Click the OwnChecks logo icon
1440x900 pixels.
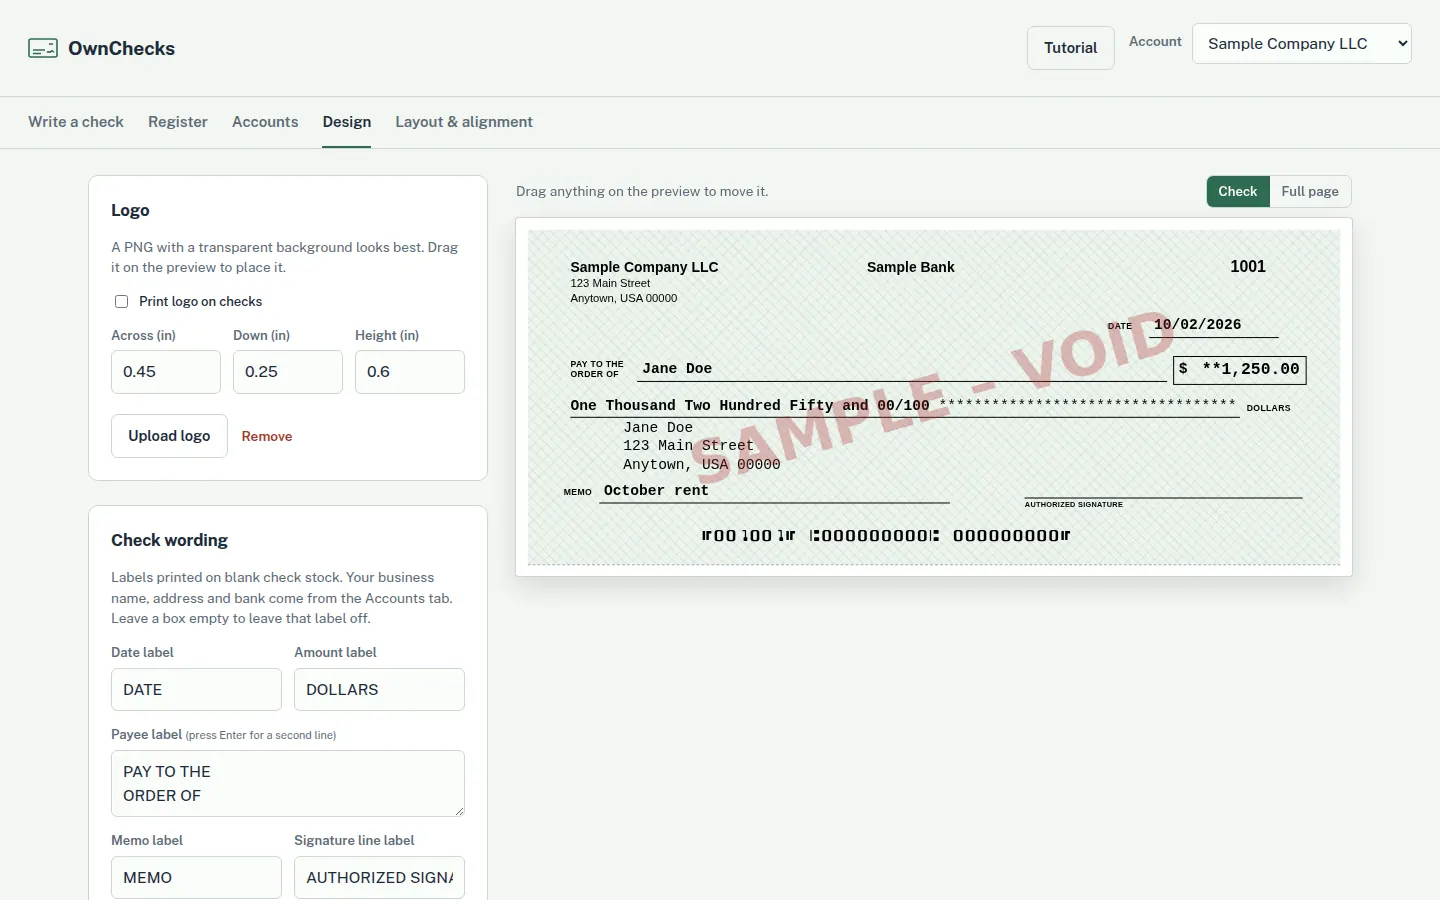pos(43,48)
